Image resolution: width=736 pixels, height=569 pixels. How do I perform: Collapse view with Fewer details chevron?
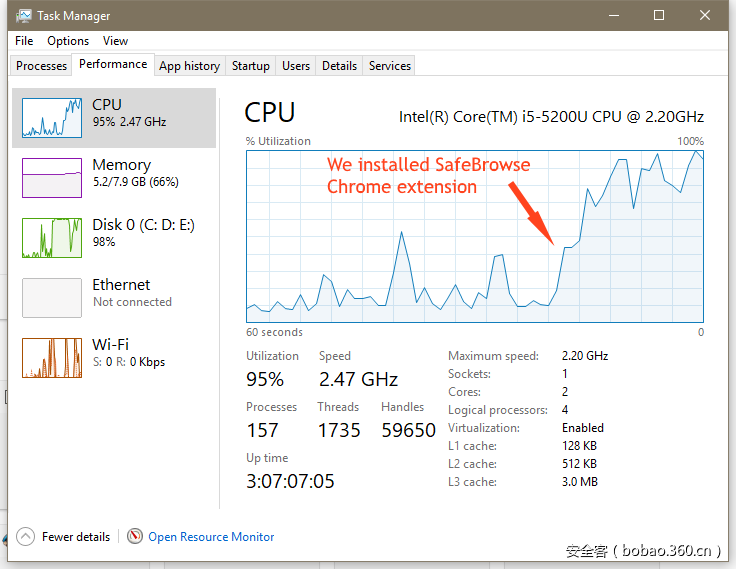[x=26, y=537]
